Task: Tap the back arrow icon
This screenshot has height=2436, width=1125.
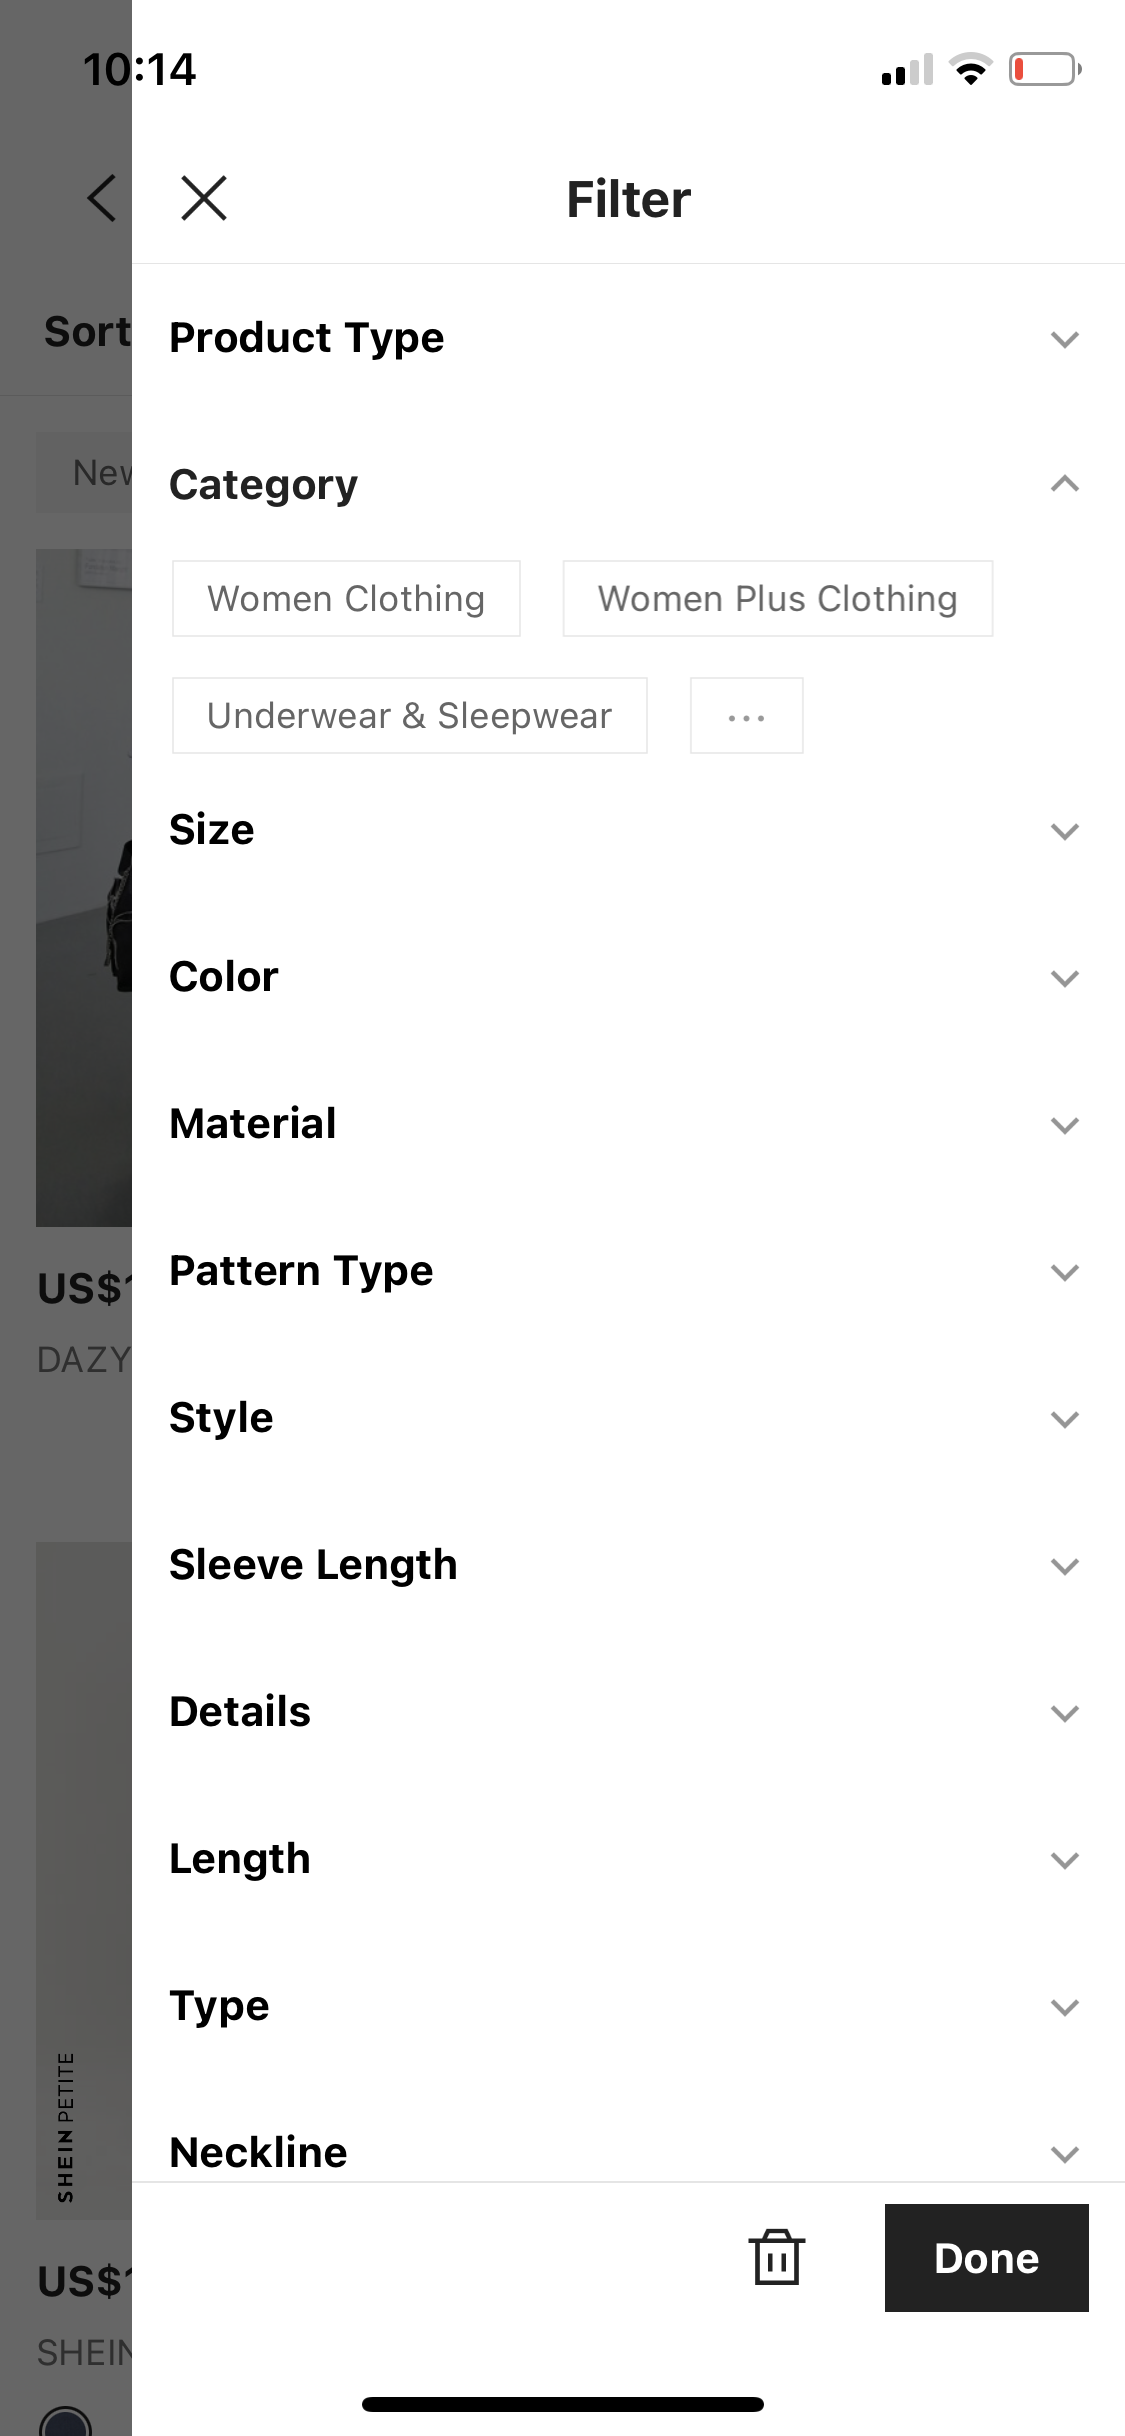Action: [102, 198]
